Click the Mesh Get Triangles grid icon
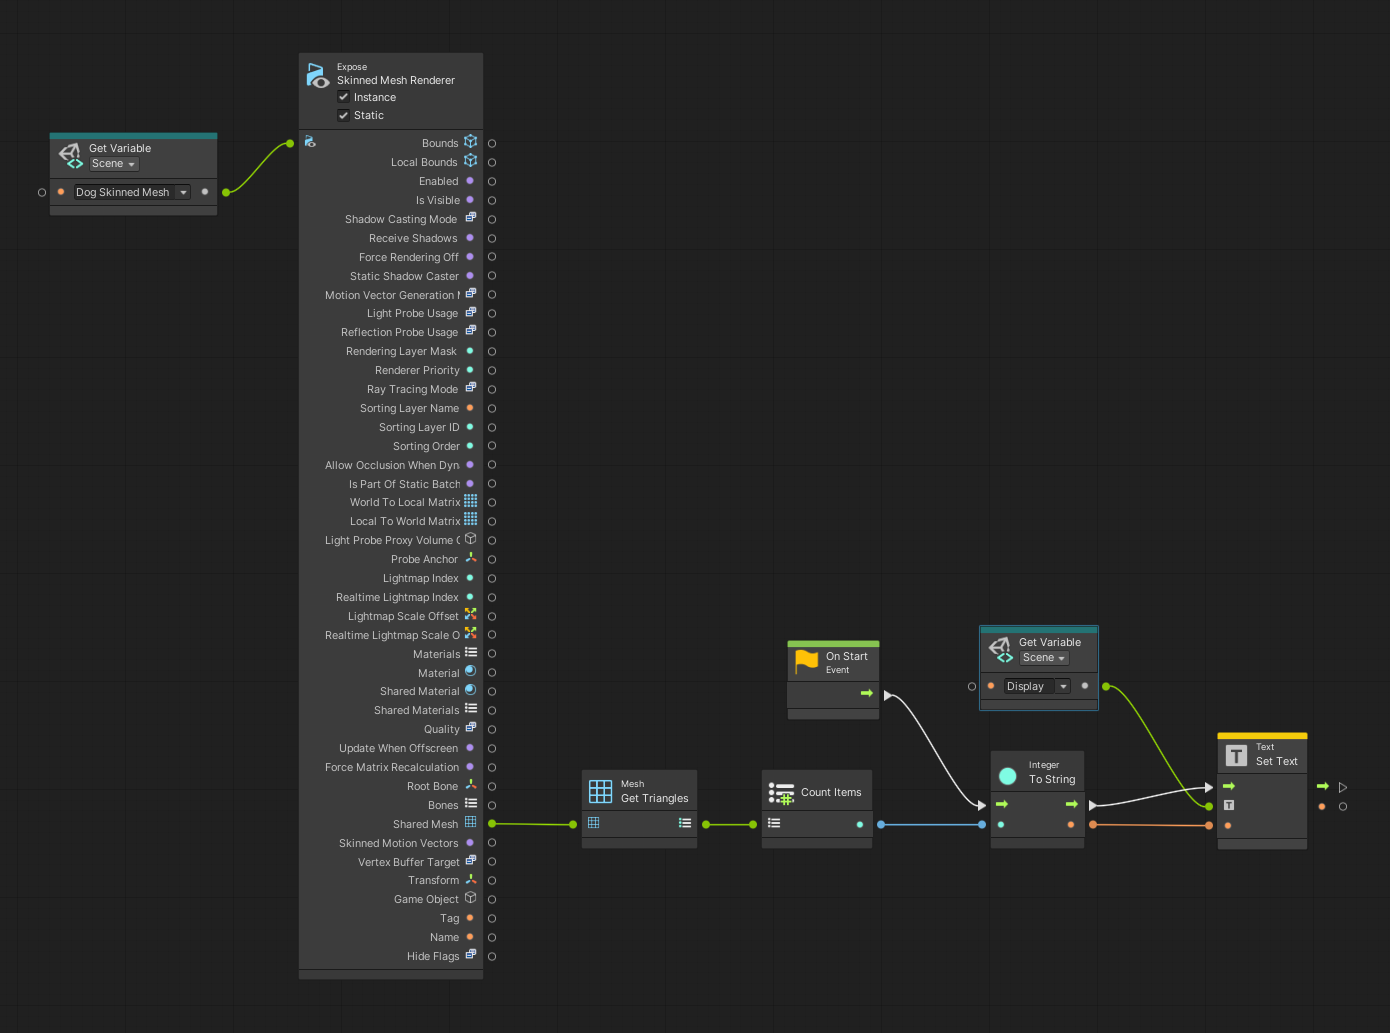This screenshot has height=1033, width=1390. point(600,791)
